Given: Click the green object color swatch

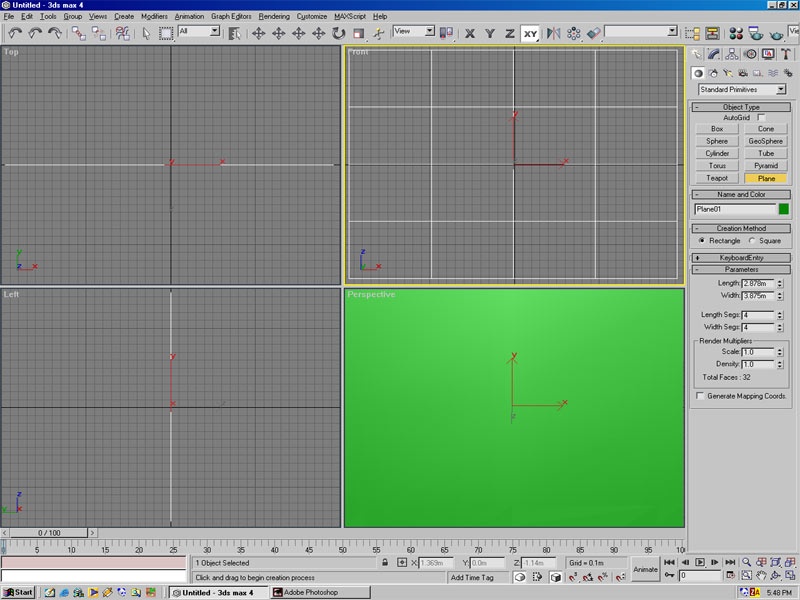Looking at the screenshot, I should tap(784, 209).
